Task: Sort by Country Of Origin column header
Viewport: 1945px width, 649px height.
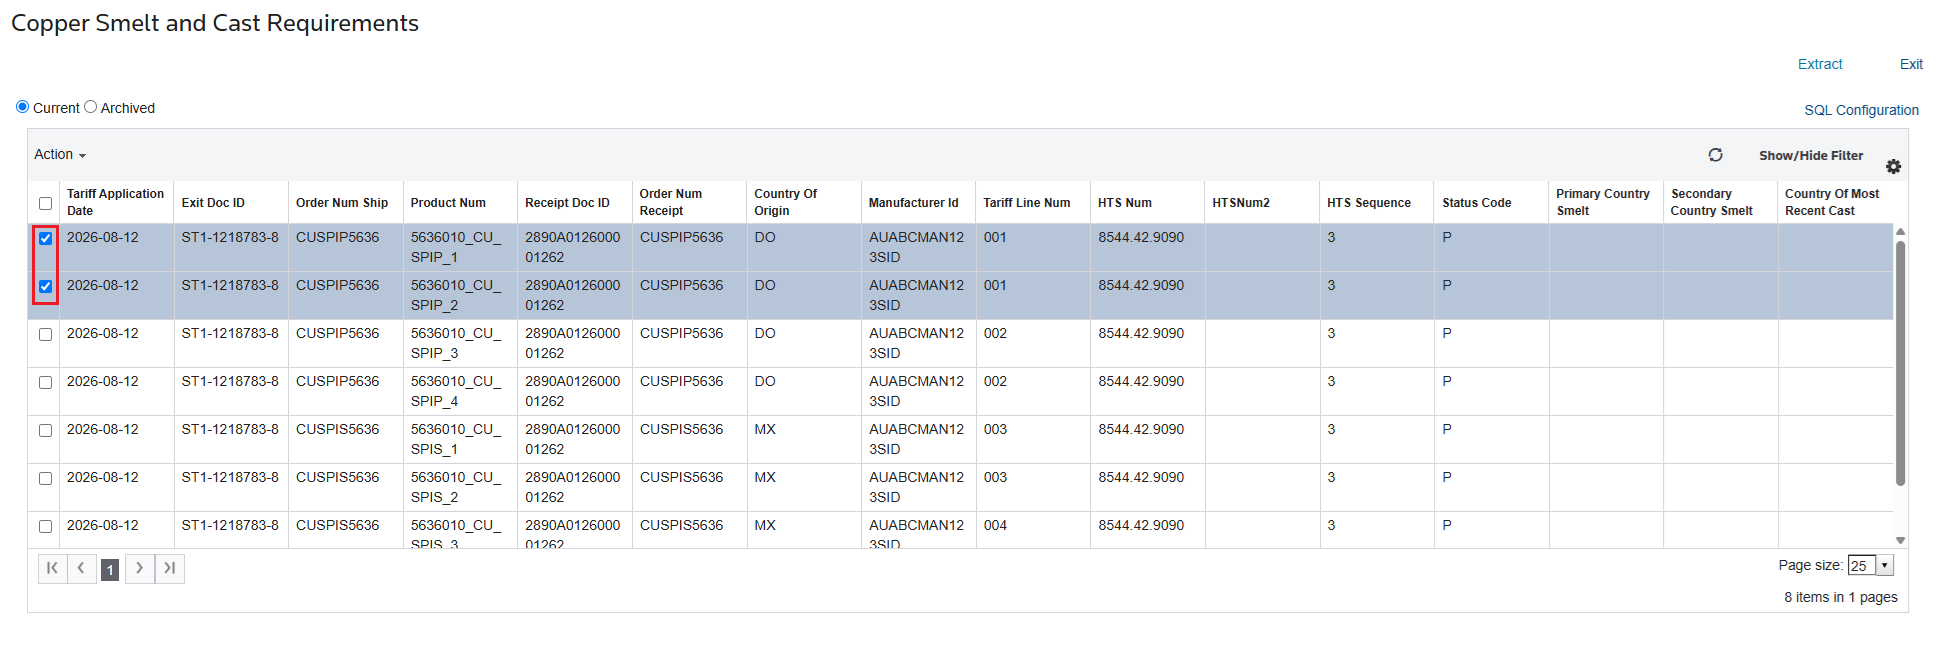Action: click(x=804, y=202)
